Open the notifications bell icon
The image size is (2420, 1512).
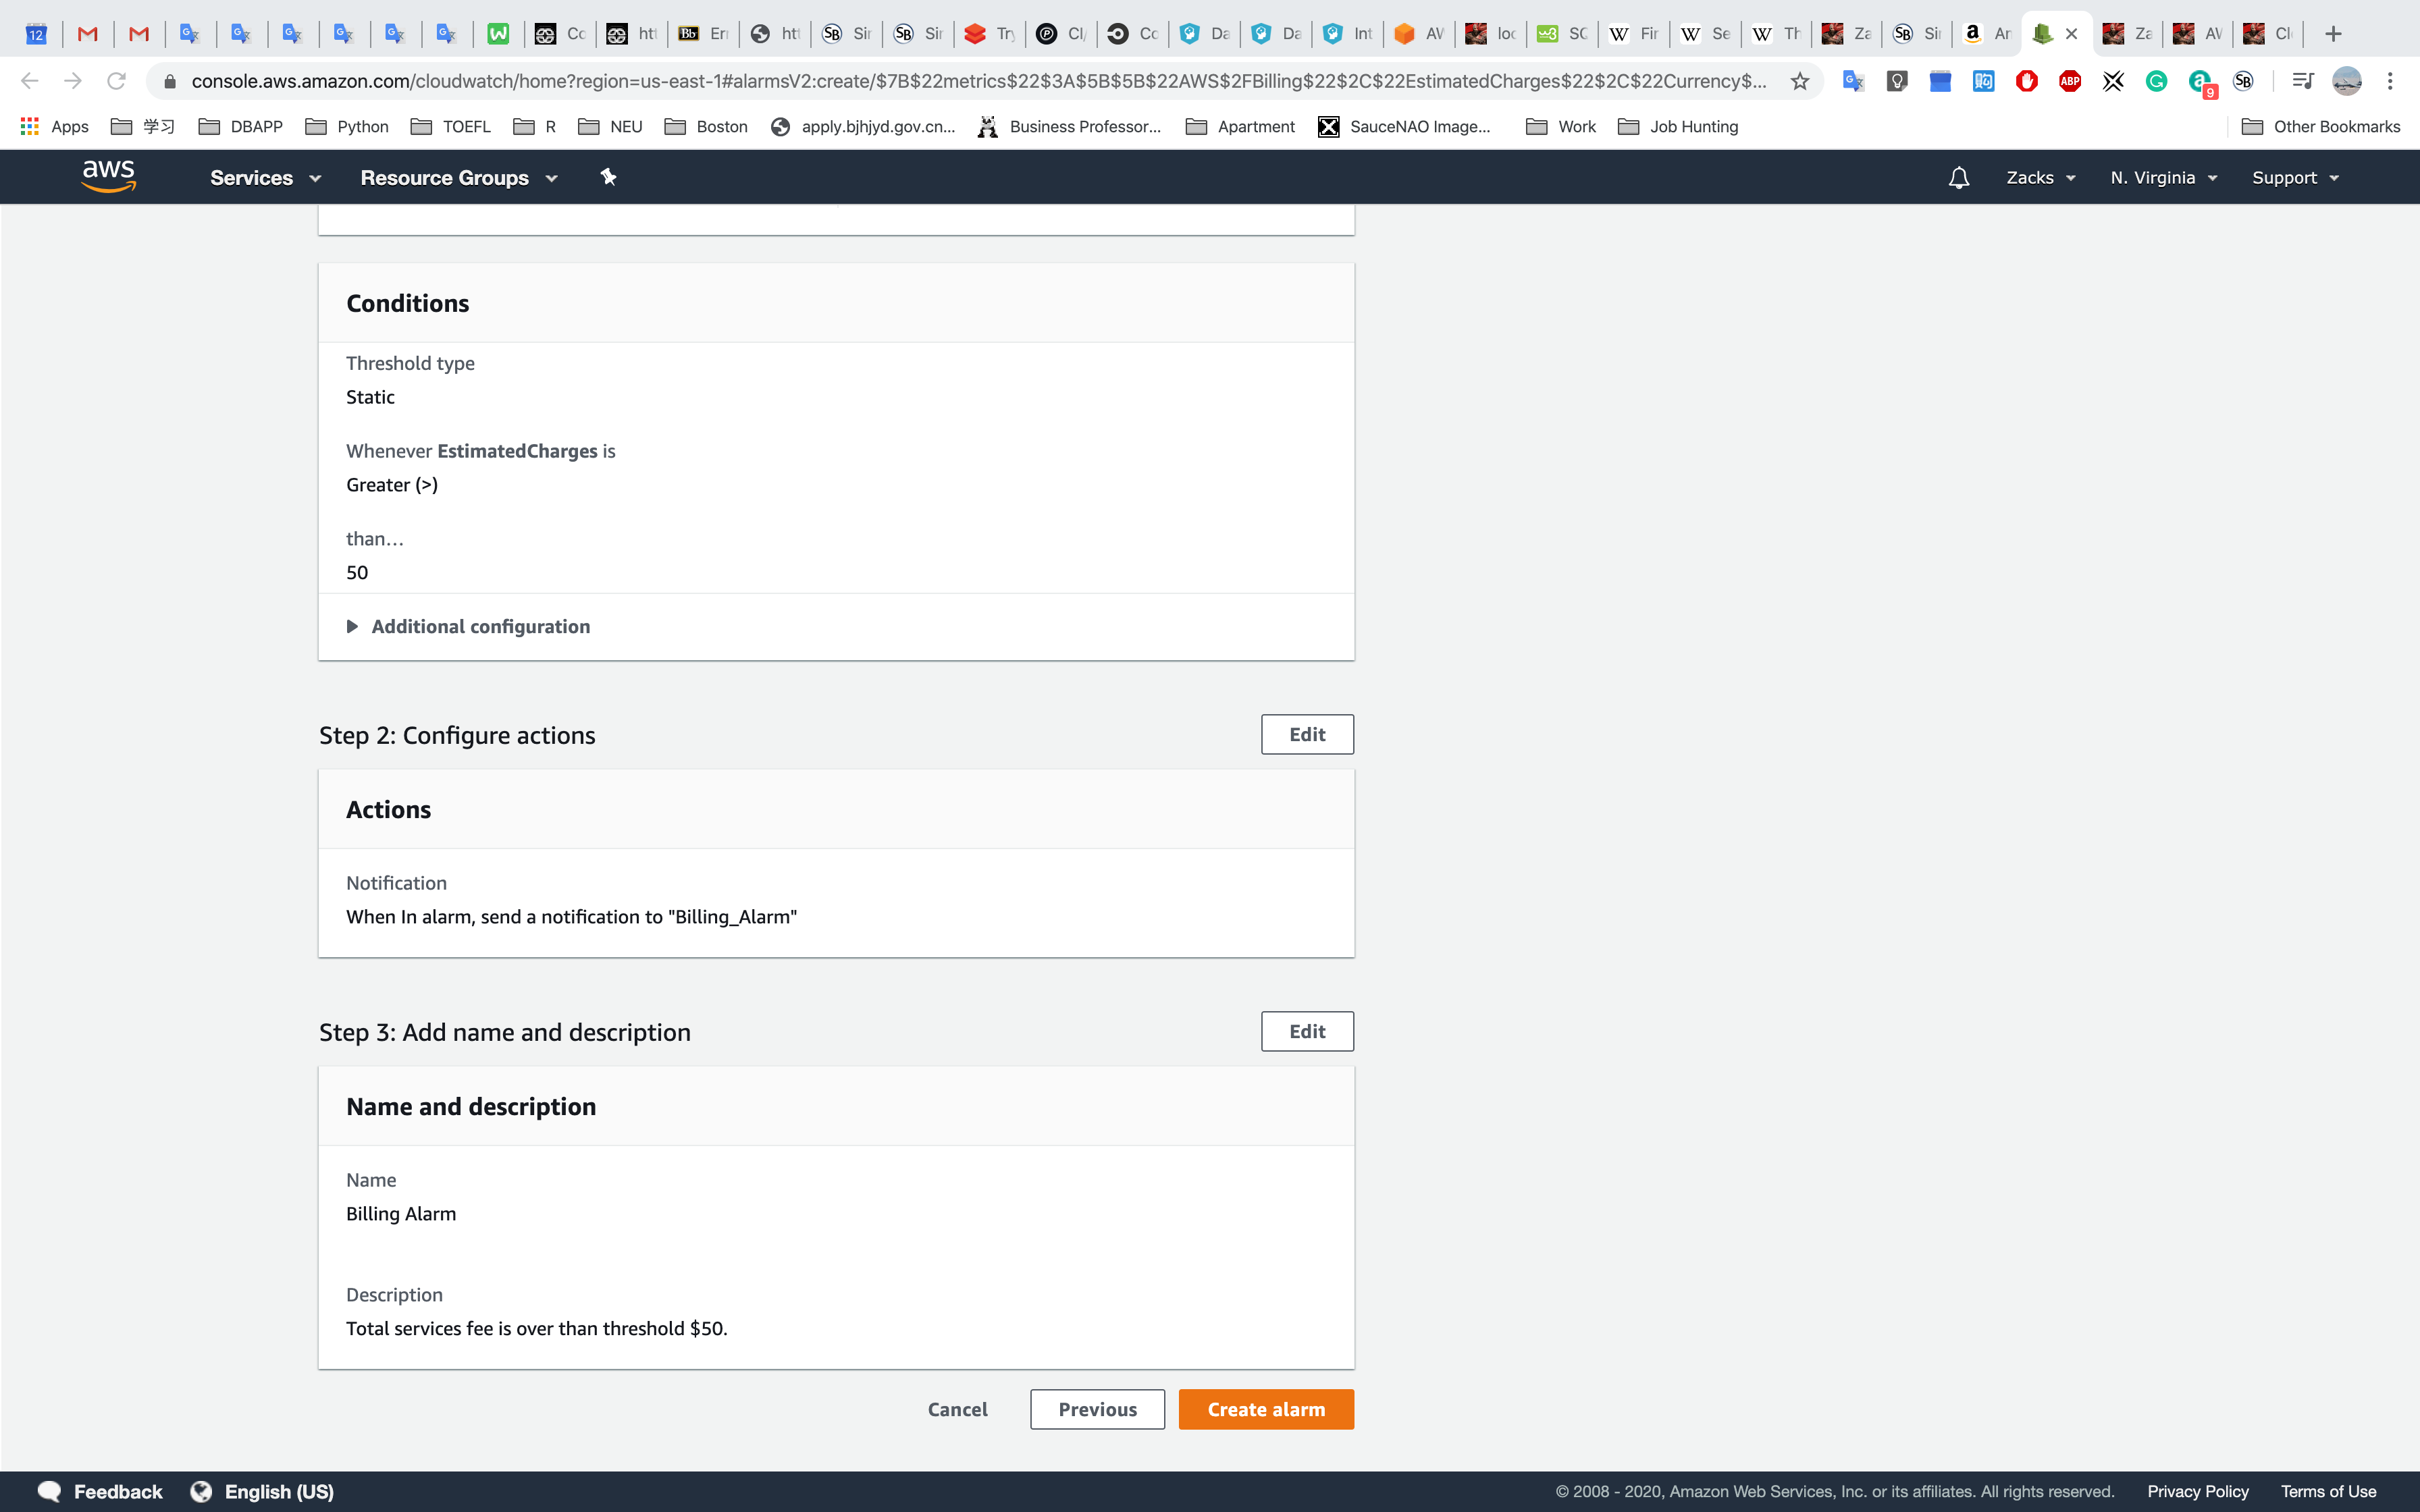[x=1958, y=178]
